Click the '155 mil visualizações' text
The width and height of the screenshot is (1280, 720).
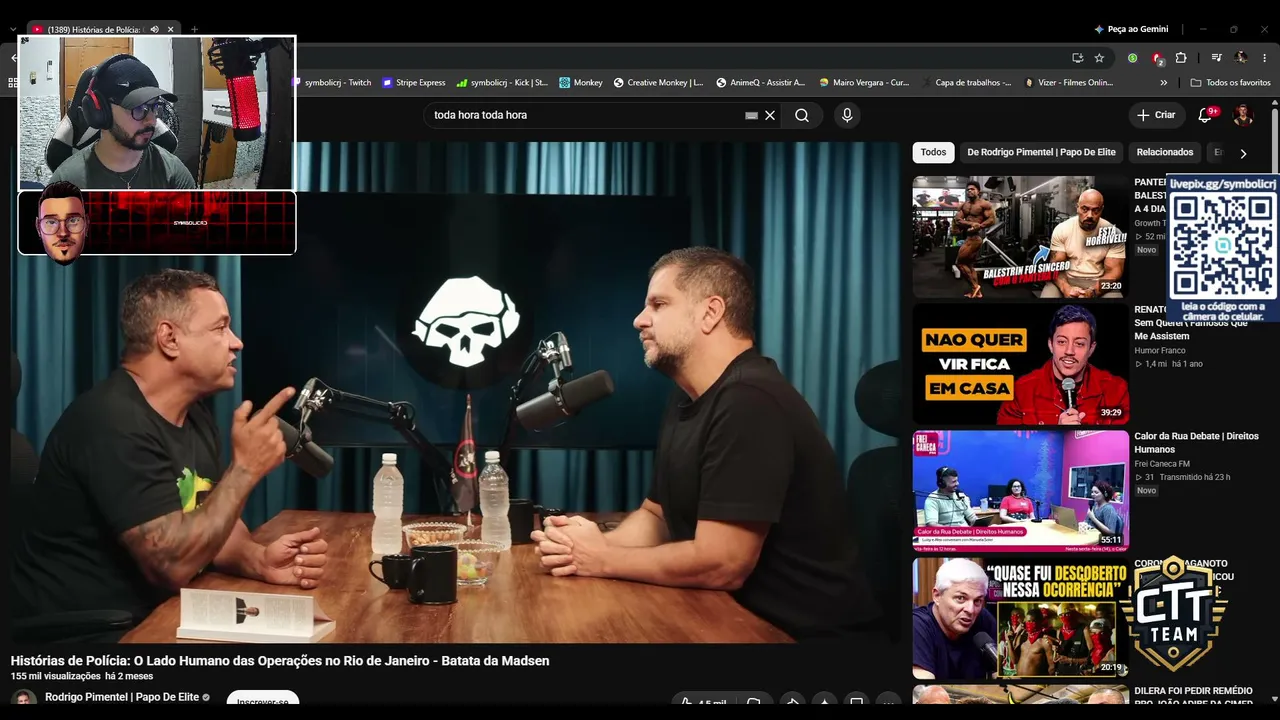tap(56, 677)
